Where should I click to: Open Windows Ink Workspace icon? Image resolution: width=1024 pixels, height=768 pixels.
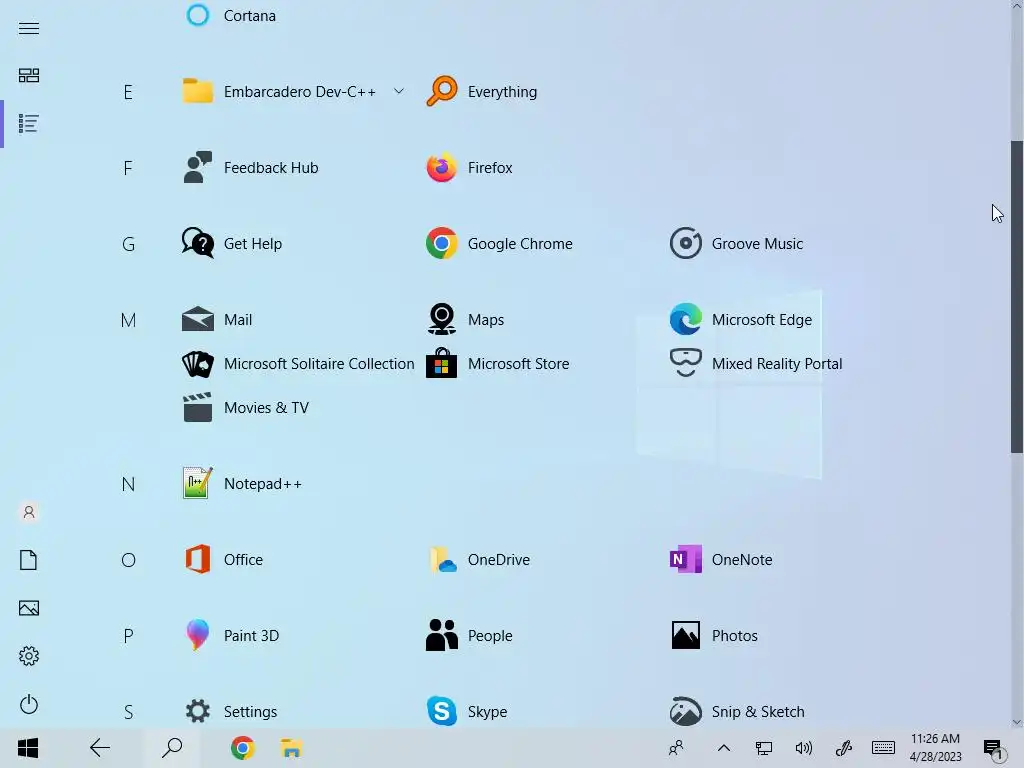tap(843, 748)
